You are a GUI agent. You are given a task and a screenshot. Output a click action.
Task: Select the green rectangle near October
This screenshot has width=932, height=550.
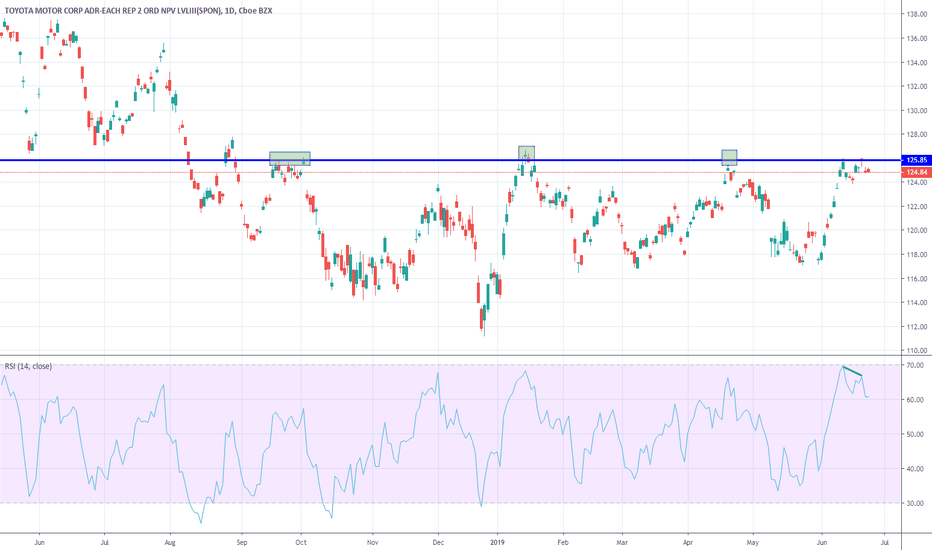(x=290, y=159)
